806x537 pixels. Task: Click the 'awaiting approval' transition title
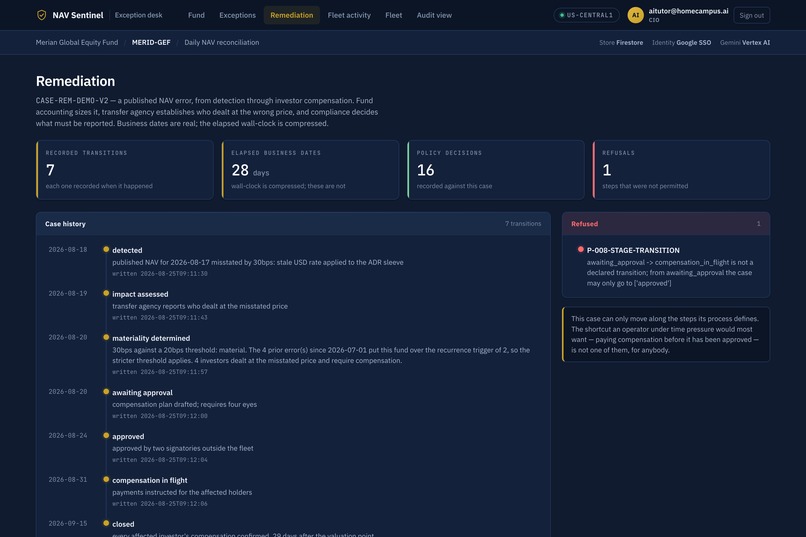(x=142, y=393)
